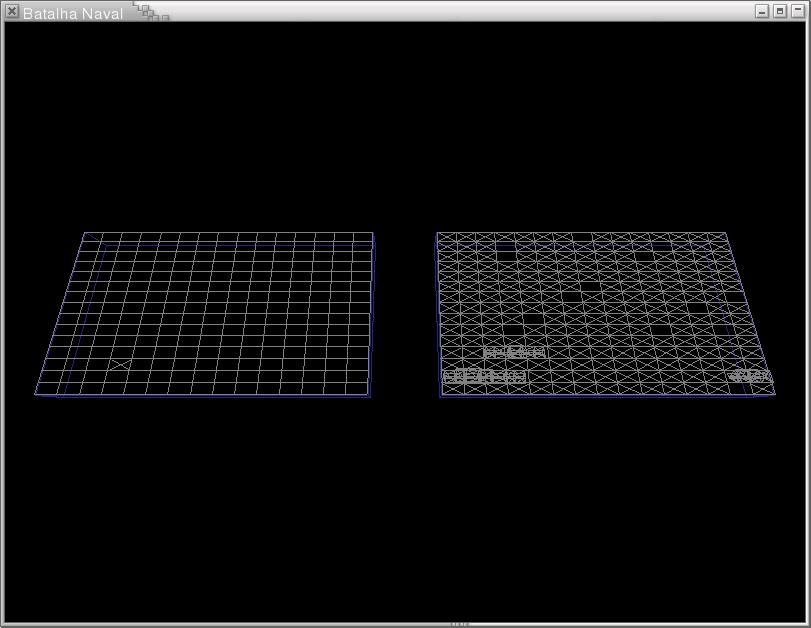Select the ship in the right grid's bottom-left corner

(x=485, y=377)
